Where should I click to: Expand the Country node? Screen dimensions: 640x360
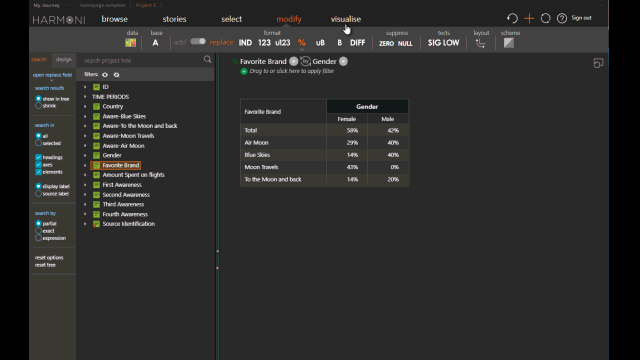(85, 107)
